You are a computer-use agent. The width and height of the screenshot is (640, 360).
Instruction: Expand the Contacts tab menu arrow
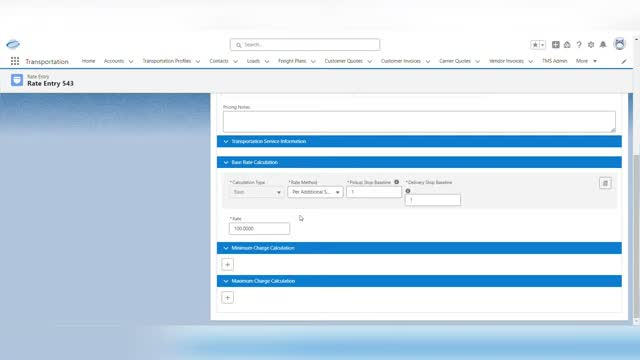pyautogui.click(x=235, y=61)
